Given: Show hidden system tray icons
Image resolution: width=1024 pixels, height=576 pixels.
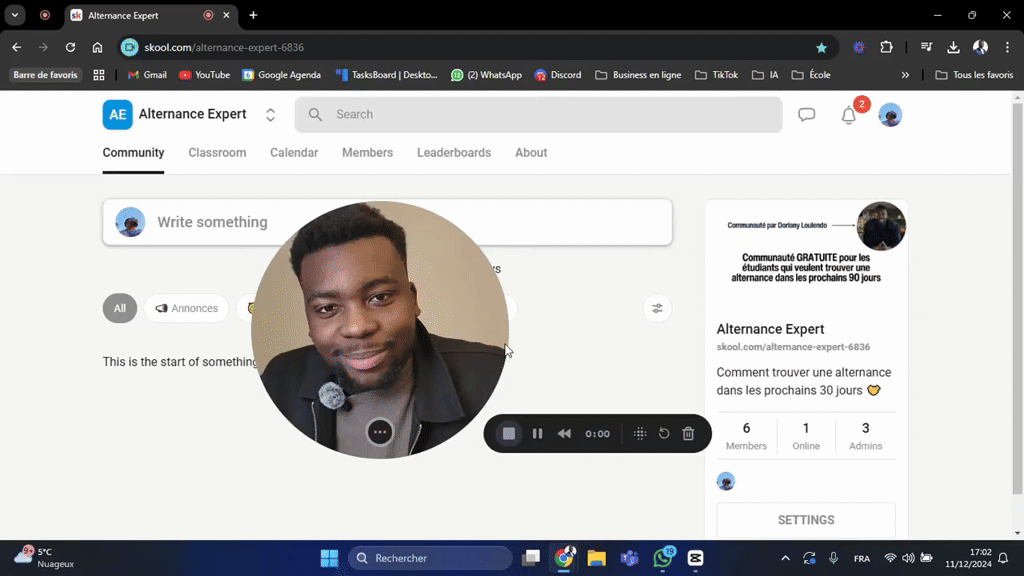Looking at the screenshot, I should [785, 558].
